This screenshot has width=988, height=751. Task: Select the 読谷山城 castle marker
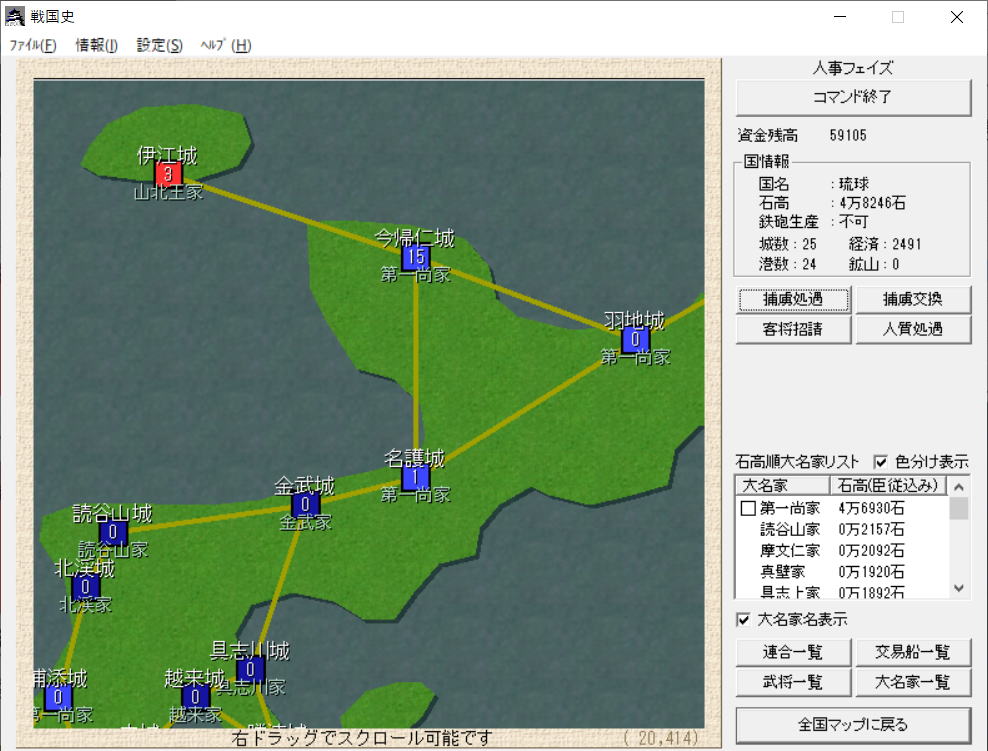coord(113,533)
